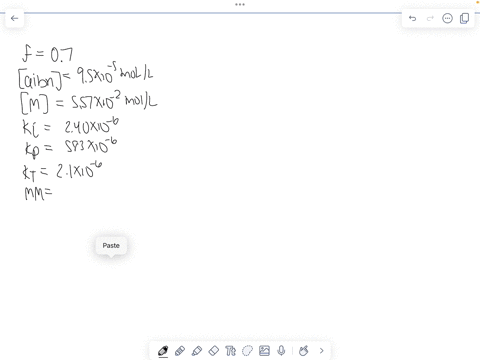Select the Lasso selection tool
480x360 pixels.
(x=247, y=351)
